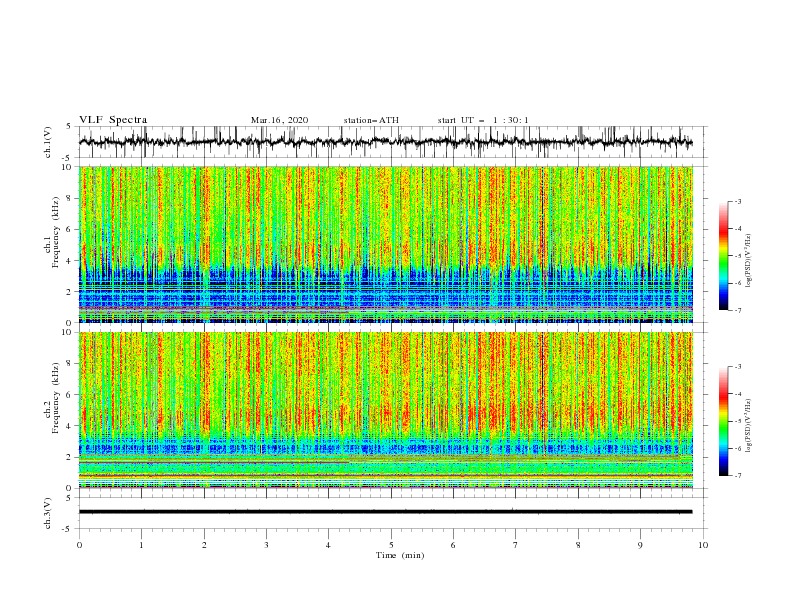
Task: Click the time axis tick label '7'
Action: pos(516,545)
